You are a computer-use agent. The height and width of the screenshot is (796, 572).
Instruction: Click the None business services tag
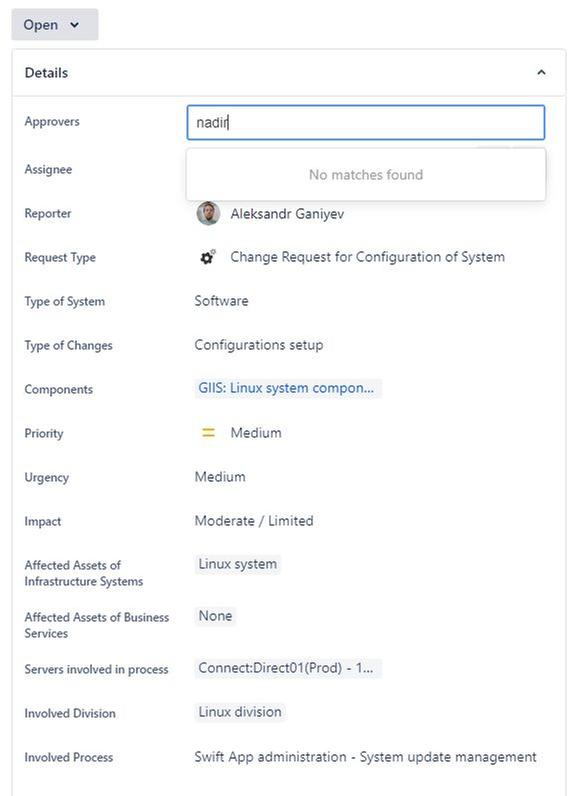pyautogui.click(x=215, y=616)
